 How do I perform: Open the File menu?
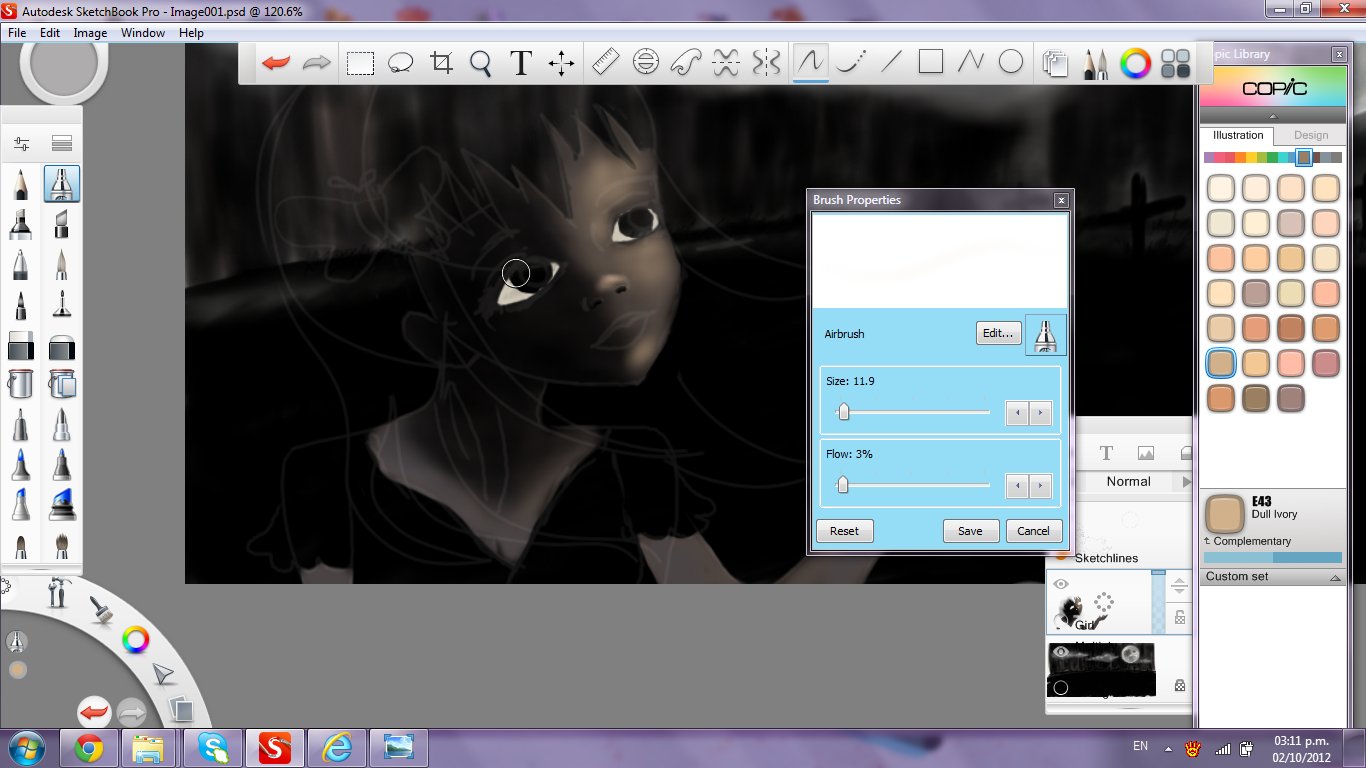[x=17, y=33]
